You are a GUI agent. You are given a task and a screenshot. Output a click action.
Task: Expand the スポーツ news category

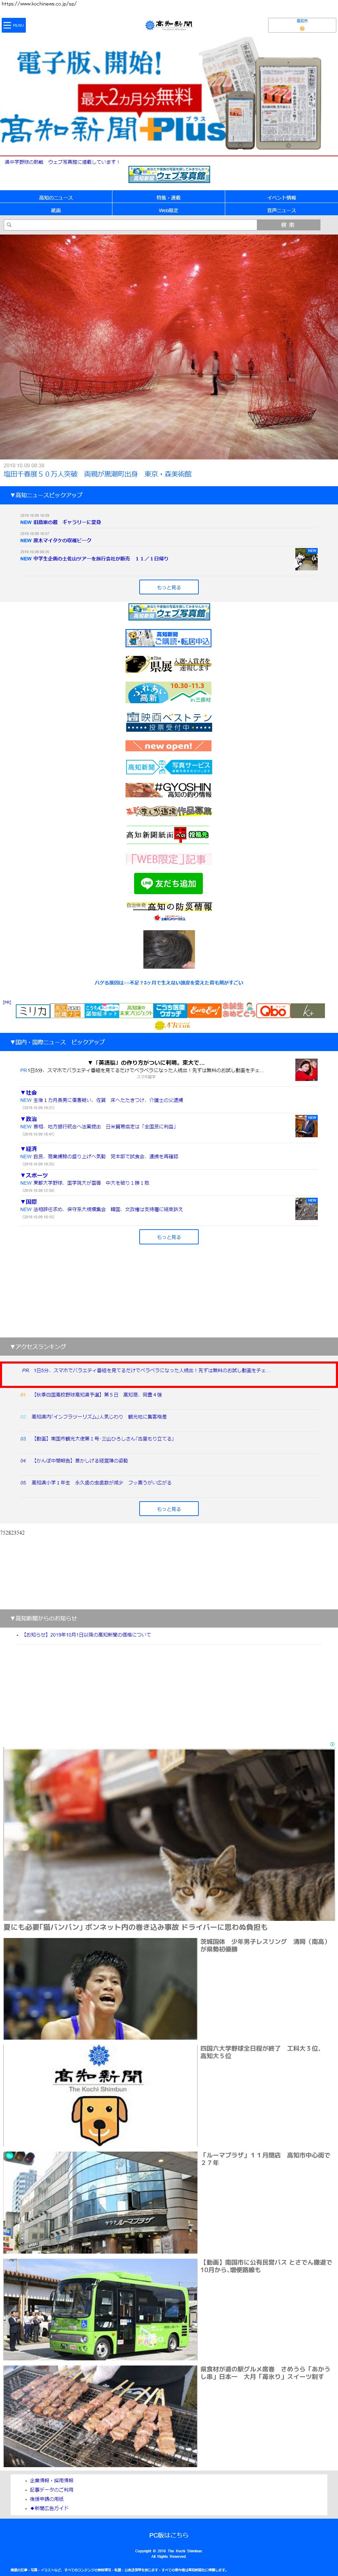tap(34, 1175)
